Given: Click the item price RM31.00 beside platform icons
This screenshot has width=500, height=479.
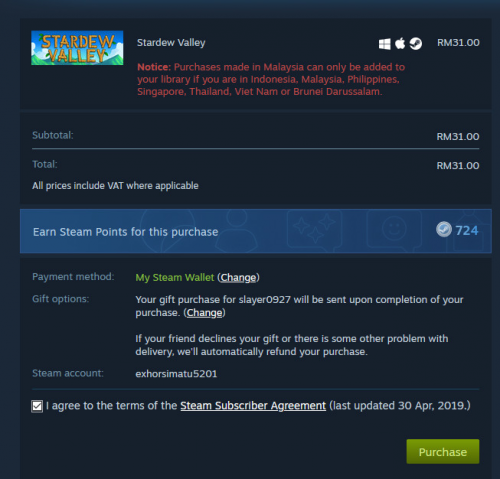Looking at the screenshot, I should pyautogui.click(x=458, y=43).
